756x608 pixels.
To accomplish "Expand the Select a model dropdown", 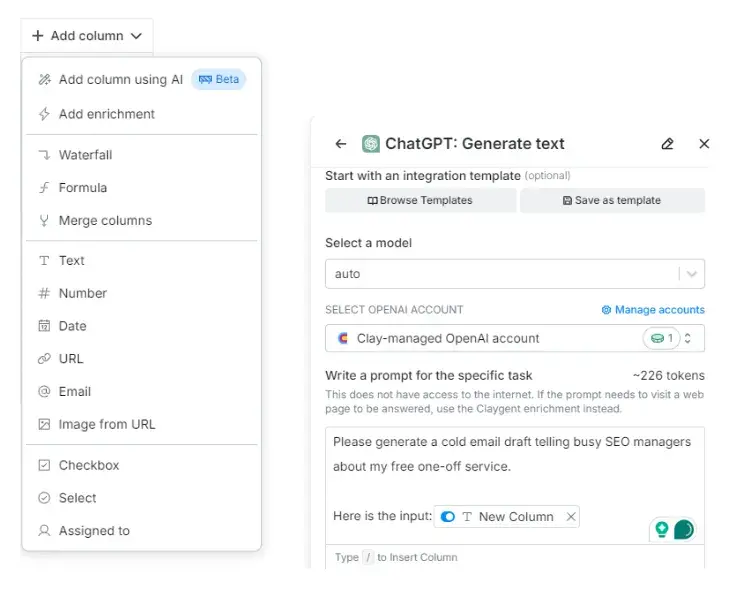I will click(x=514, y=274).
